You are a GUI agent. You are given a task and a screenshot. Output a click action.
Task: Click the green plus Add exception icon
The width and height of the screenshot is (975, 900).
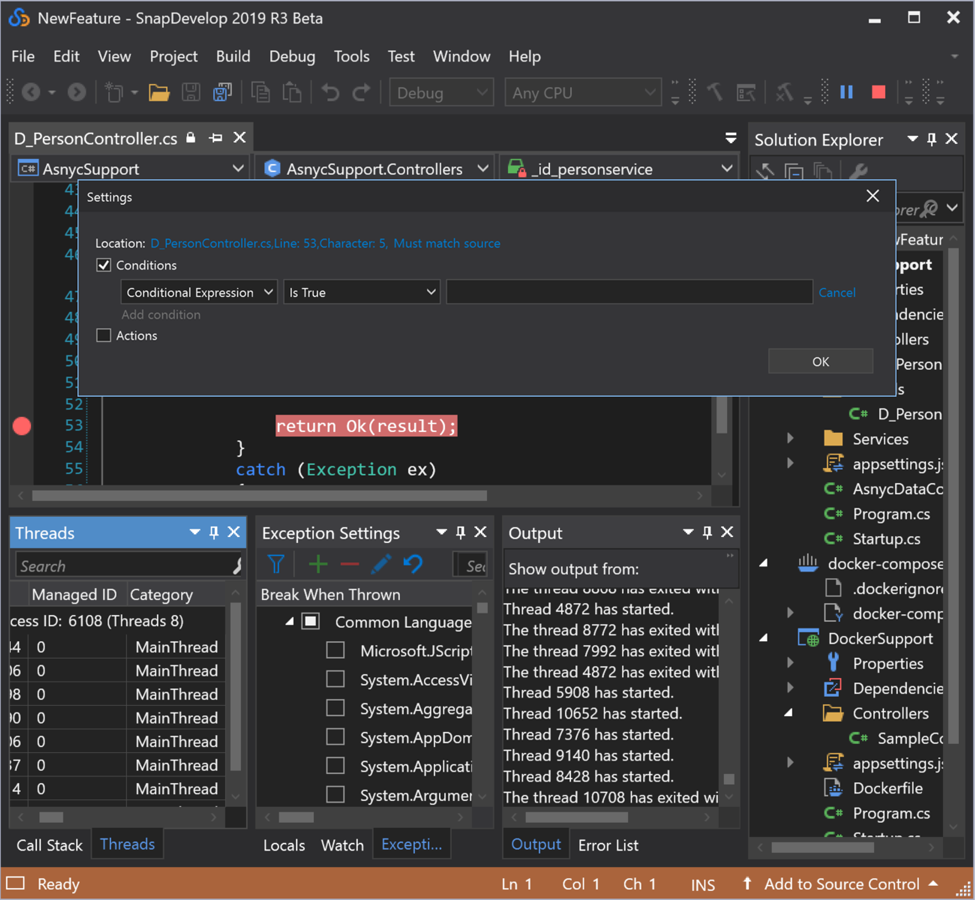point(318,565)
